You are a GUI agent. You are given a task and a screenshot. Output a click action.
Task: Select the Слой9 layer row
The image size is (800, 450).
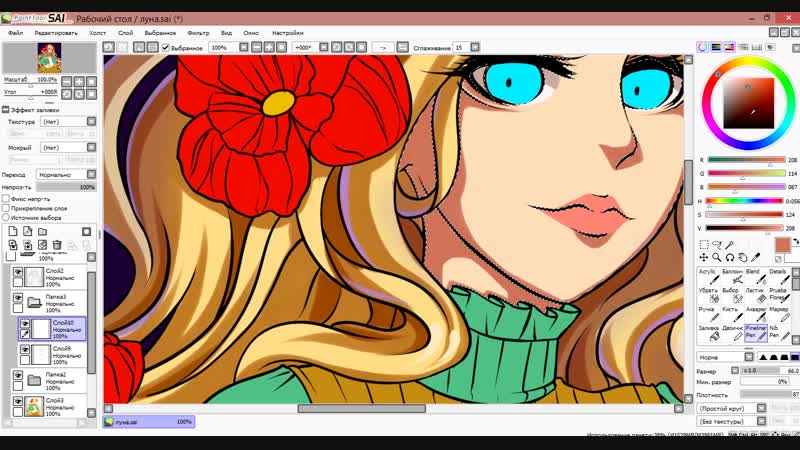52,355
